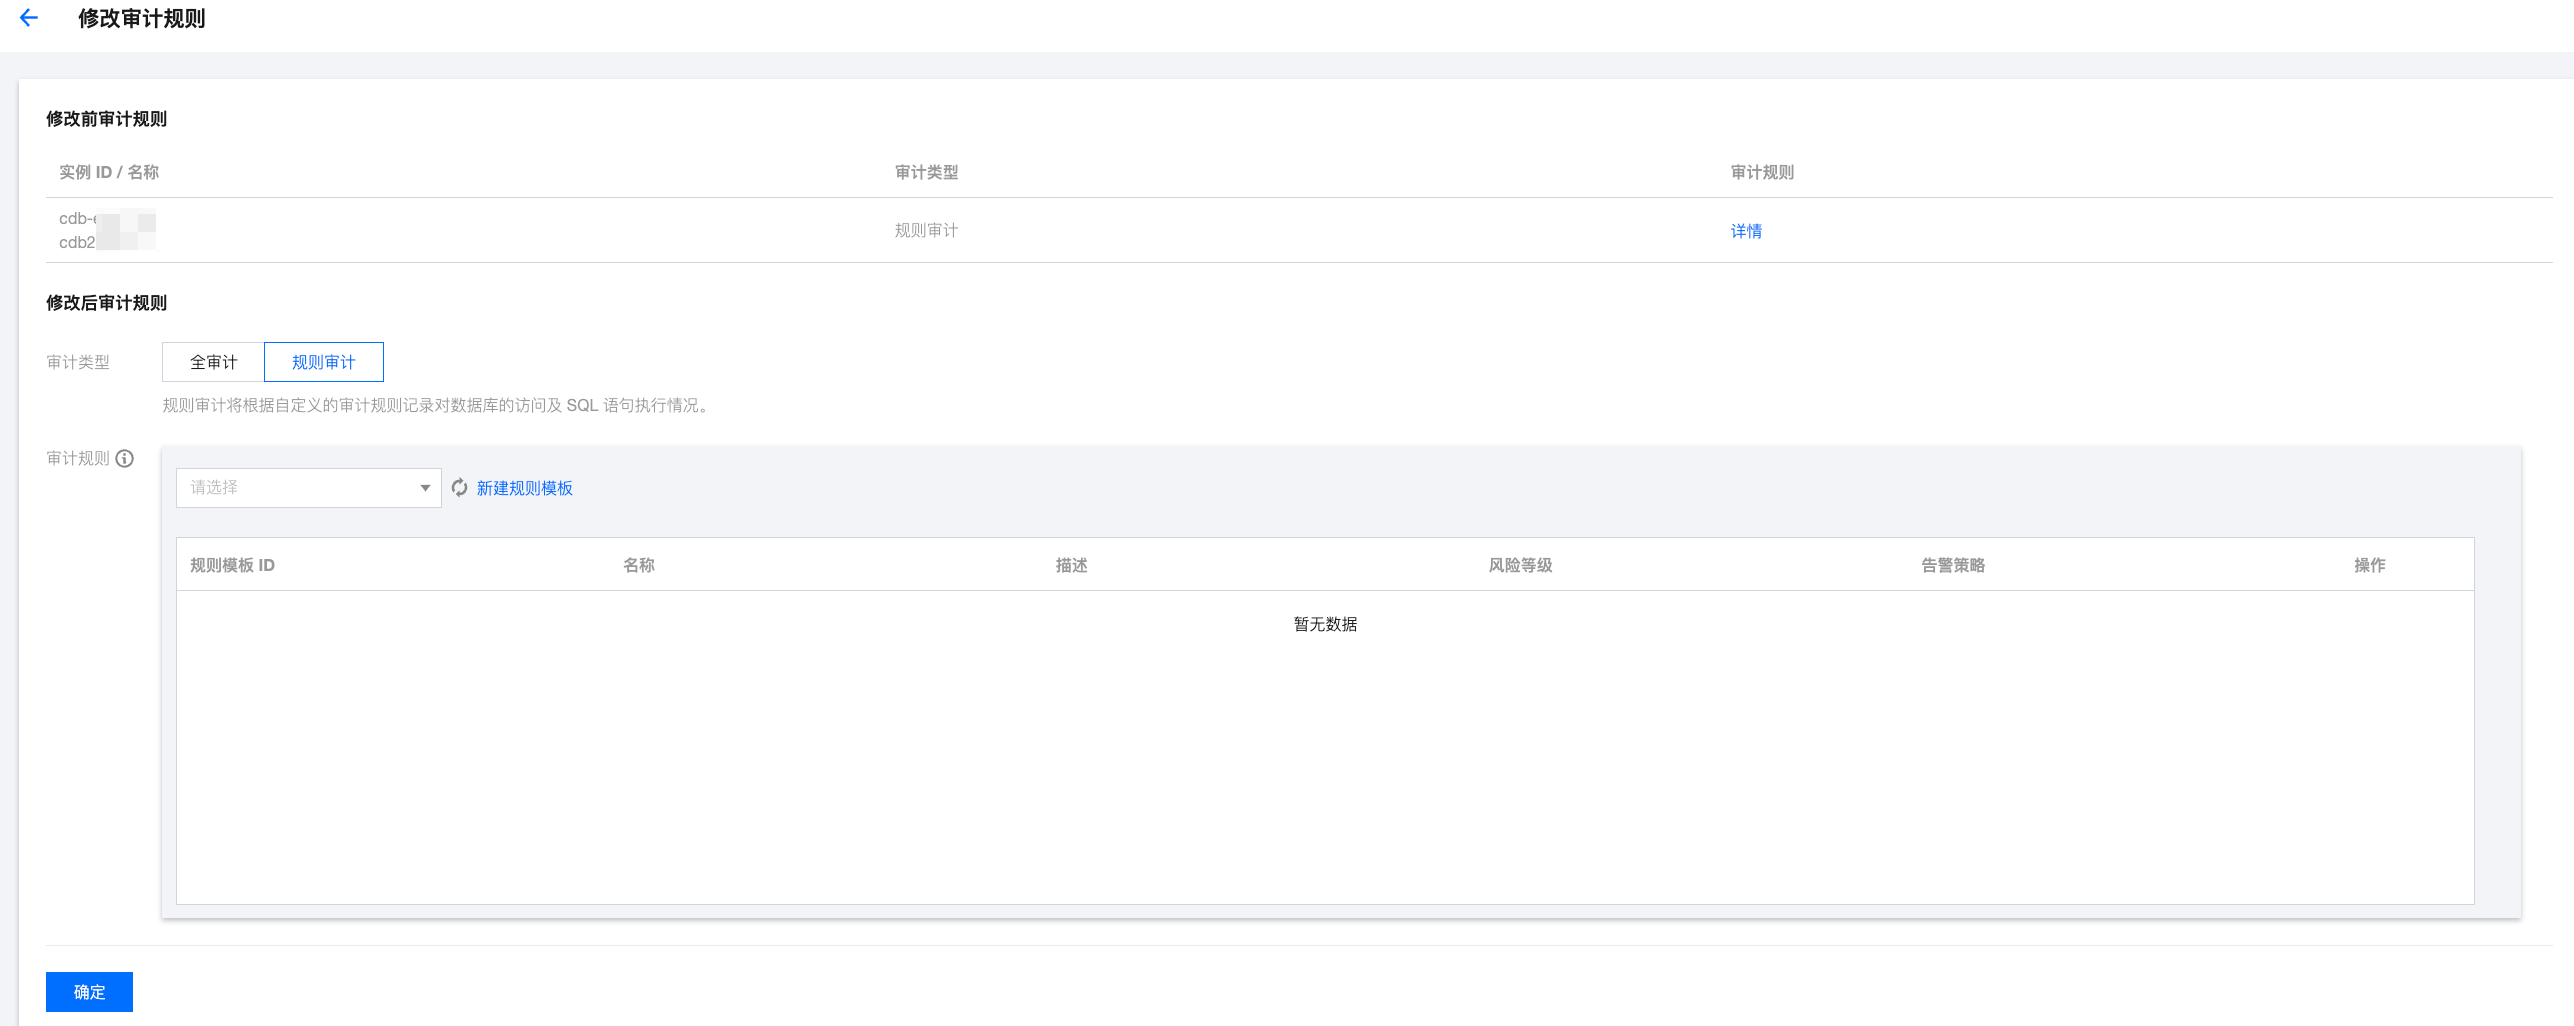Click the 告警策略 column header
Screen dimensions: 2574x1026
pos(1952,565)
